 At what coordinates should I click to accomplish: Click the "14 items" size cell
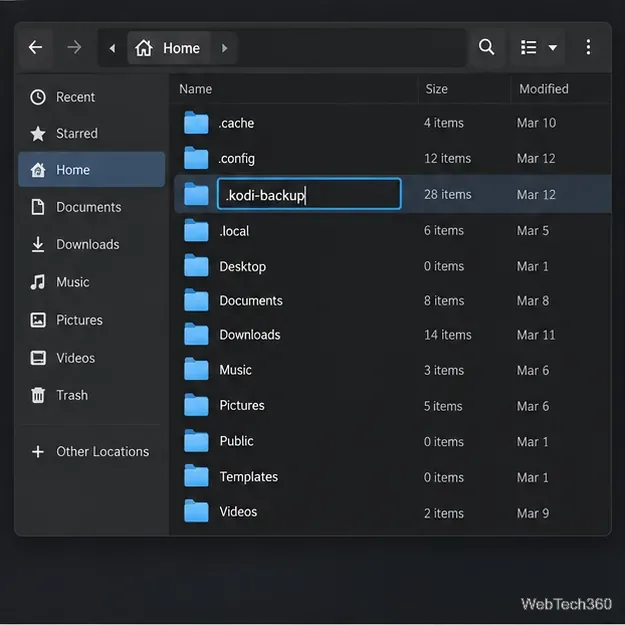coord(448,335)
